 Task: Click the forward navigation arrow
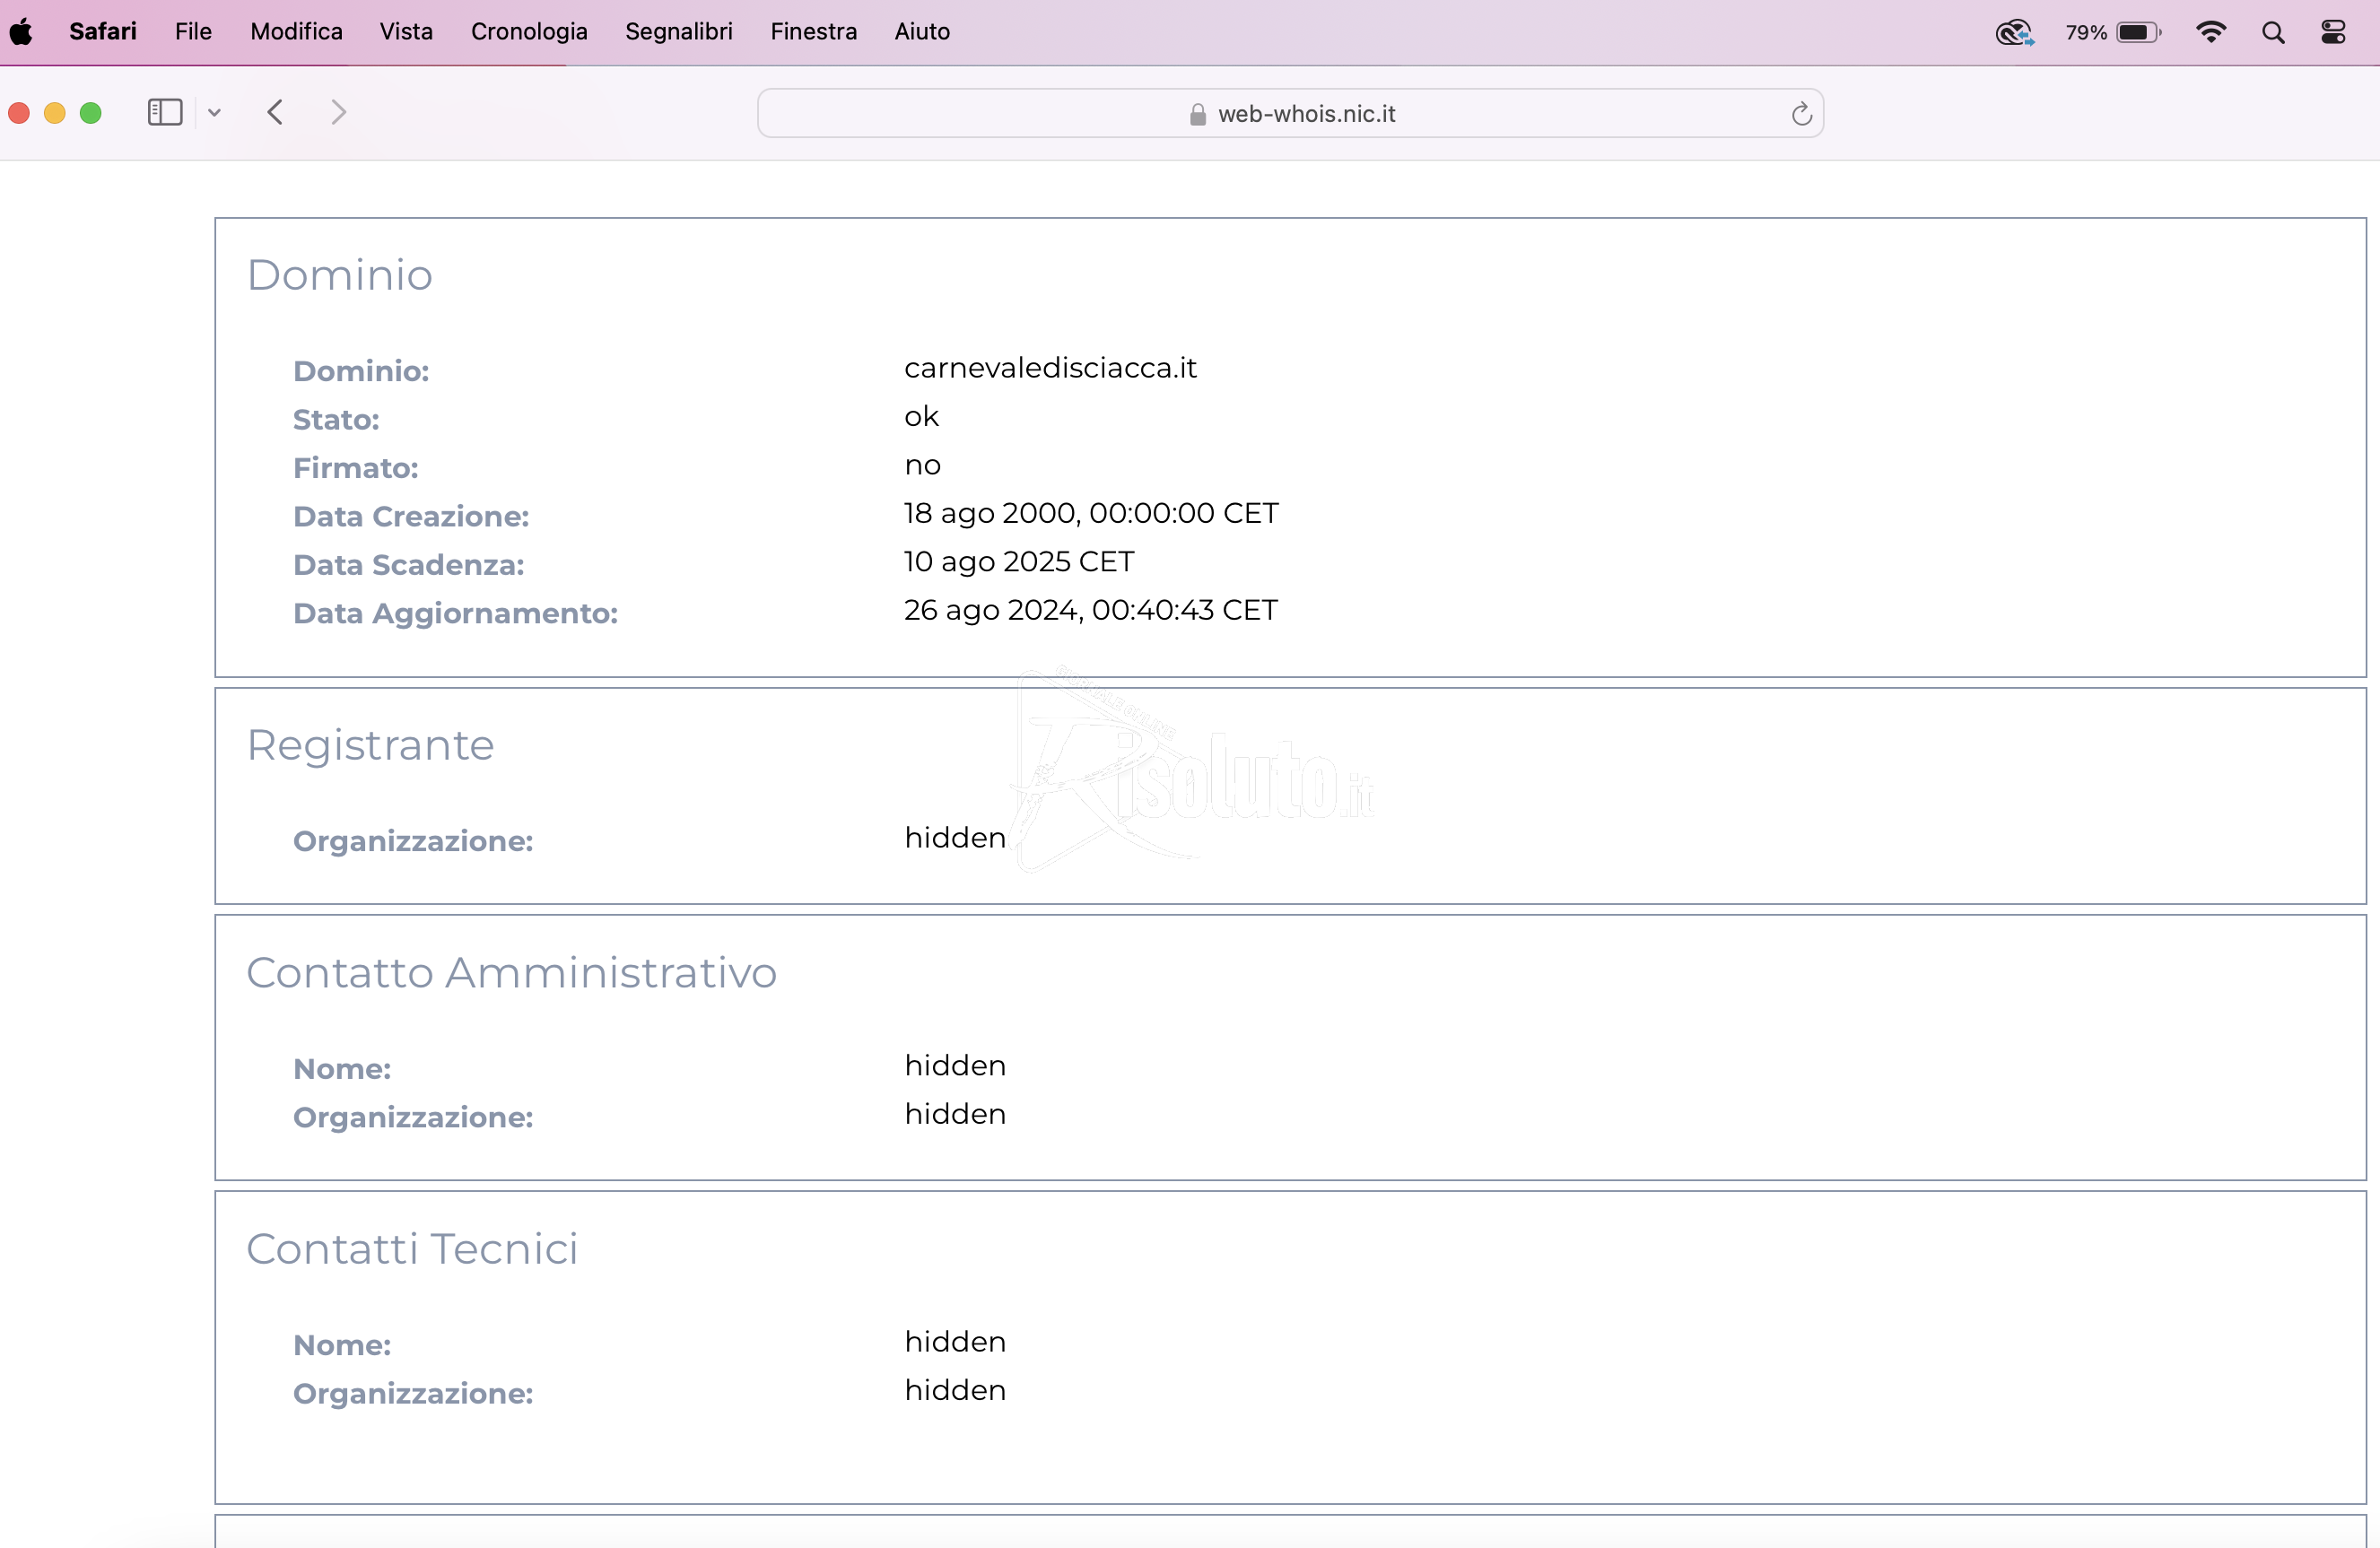click(x=338, y=112)
